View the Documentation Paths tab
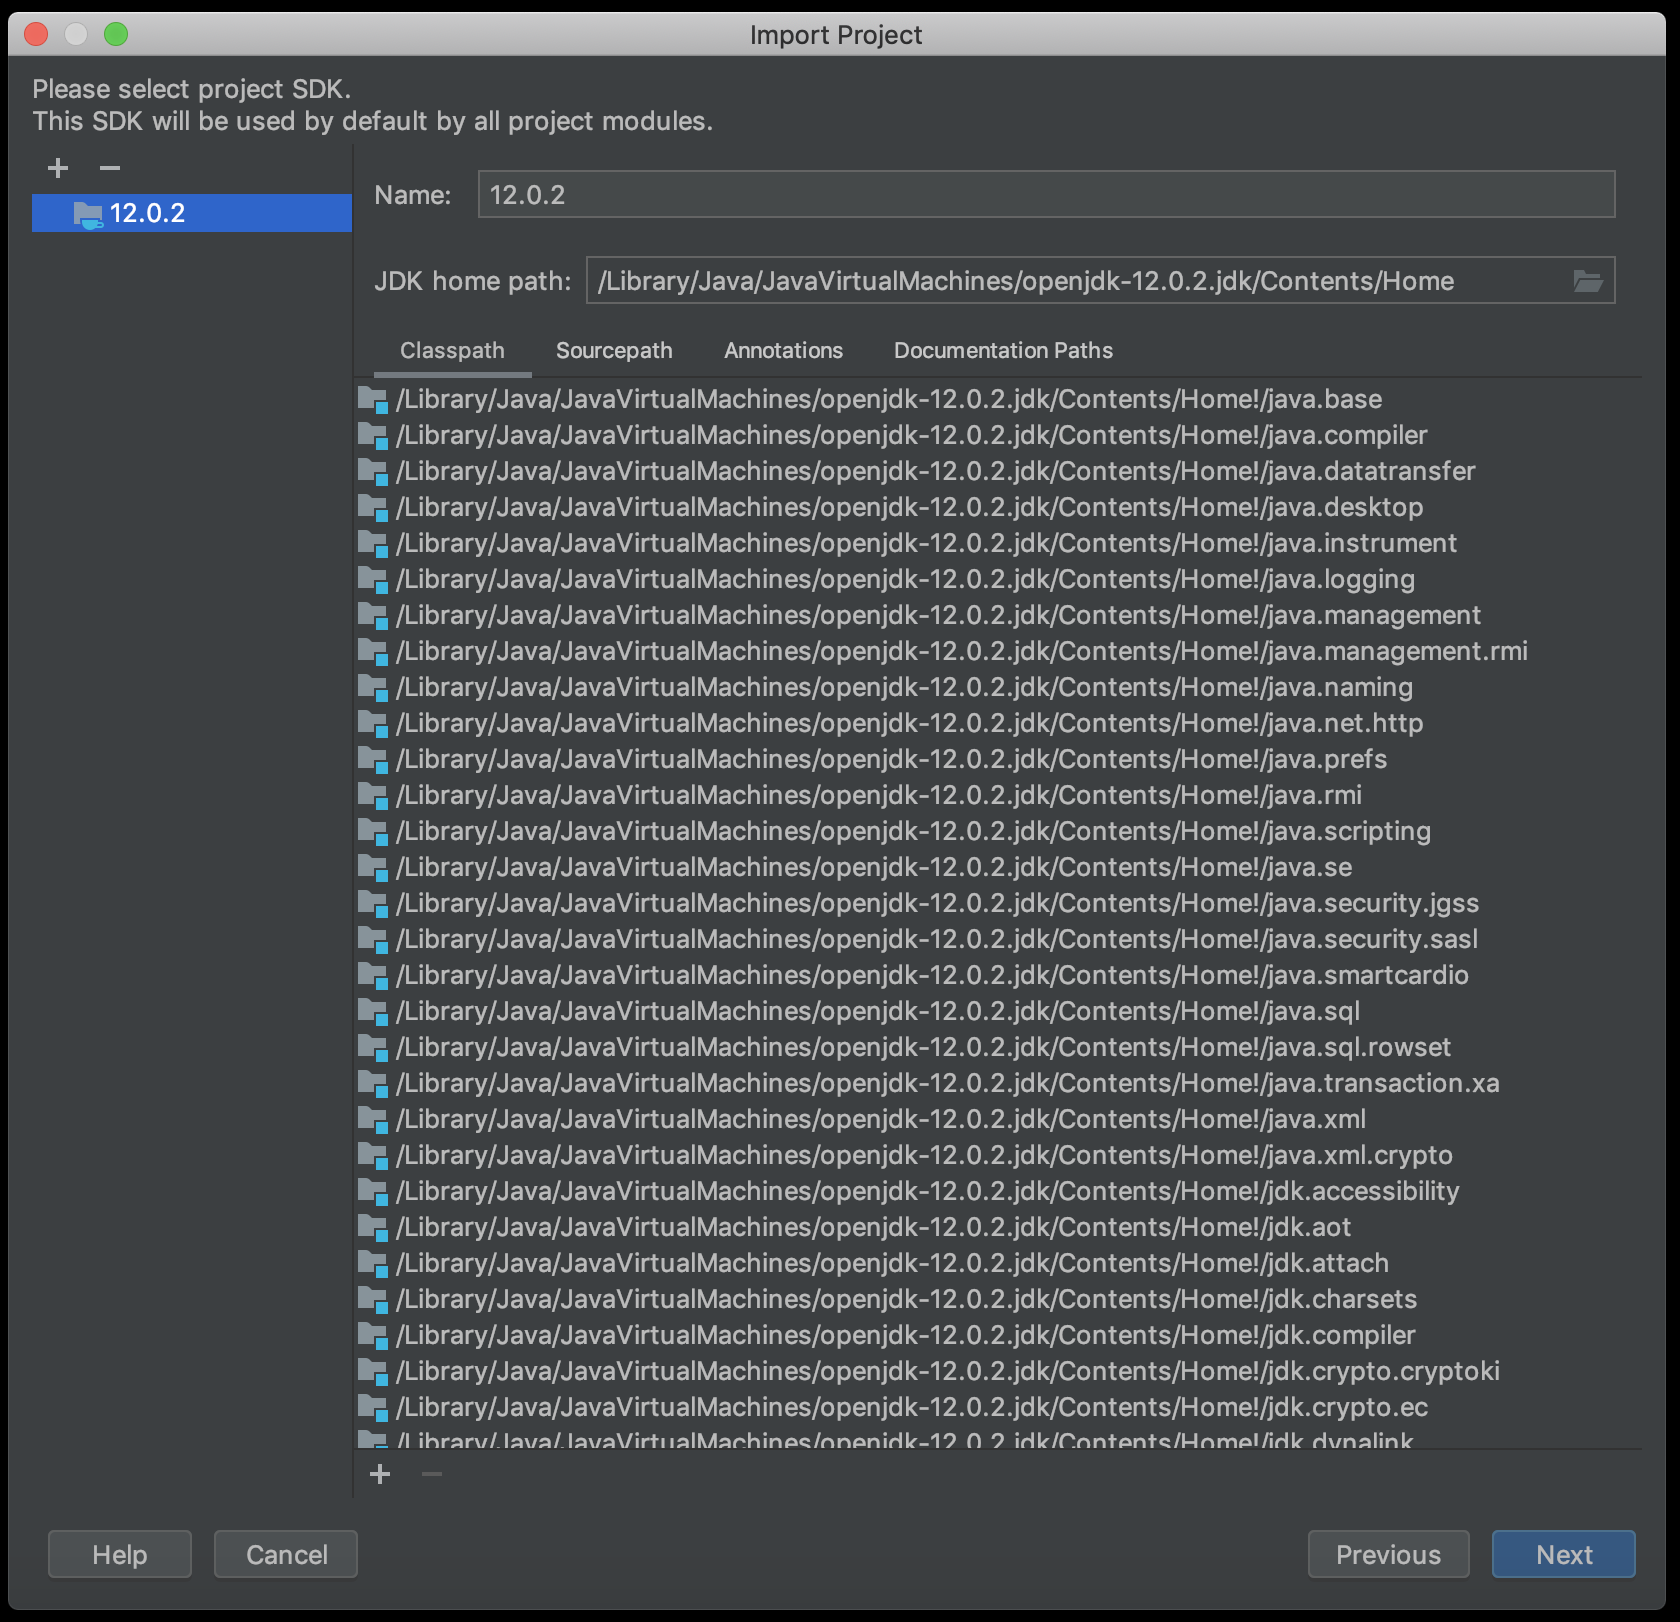 coord(1003,350)
